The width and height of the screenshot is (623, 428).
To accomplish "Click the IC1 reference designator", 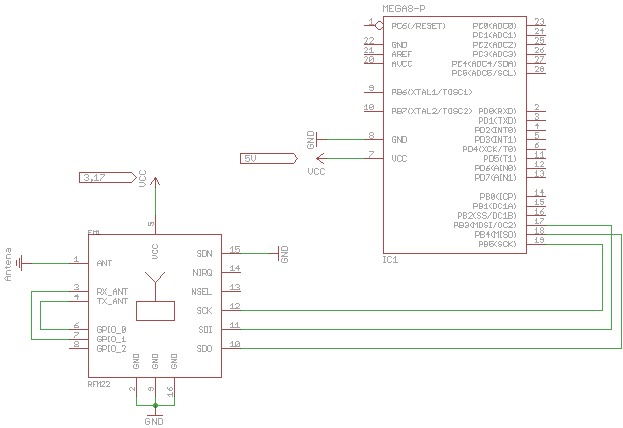I will tap(390, 260).
